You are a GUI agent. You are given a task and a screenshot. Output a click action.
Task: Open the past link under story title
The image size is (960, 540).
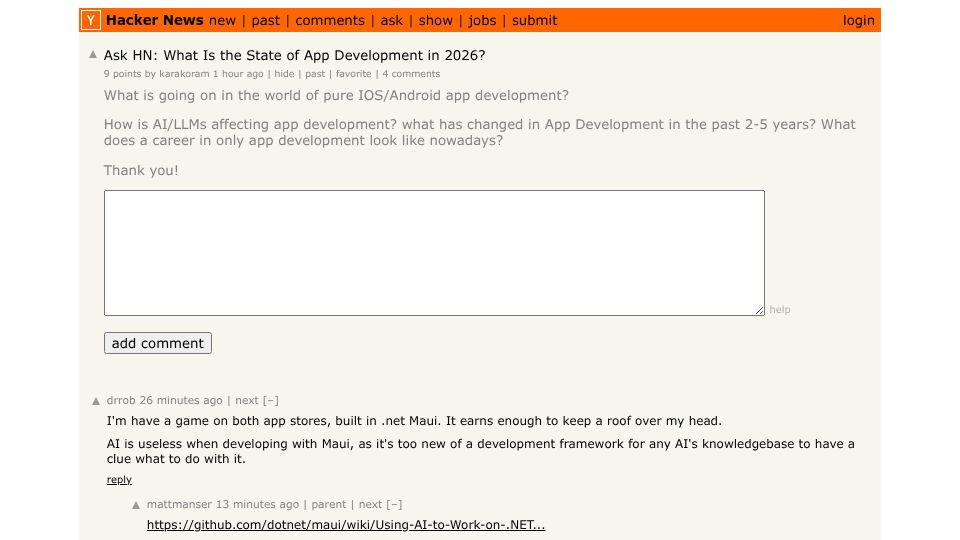315,74
